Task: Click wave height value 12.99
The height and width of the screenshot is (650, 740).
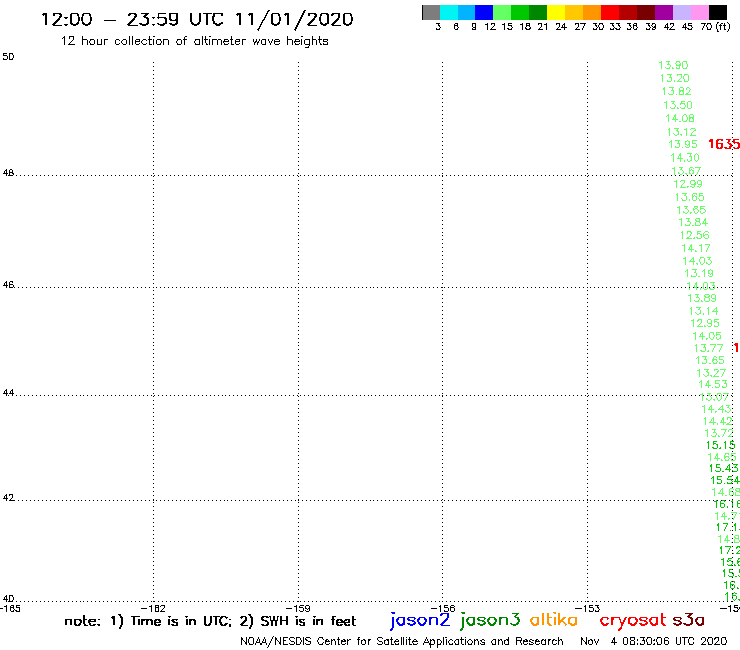Action: (688, 184)
